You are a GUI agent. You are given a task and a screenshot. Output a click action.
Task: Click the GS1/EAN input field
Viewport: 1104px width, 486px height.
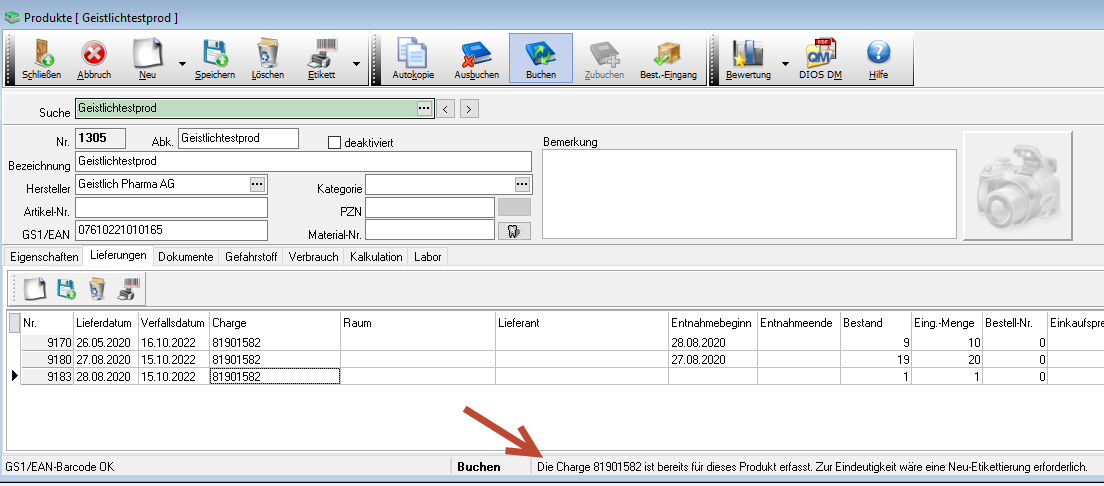172,230
